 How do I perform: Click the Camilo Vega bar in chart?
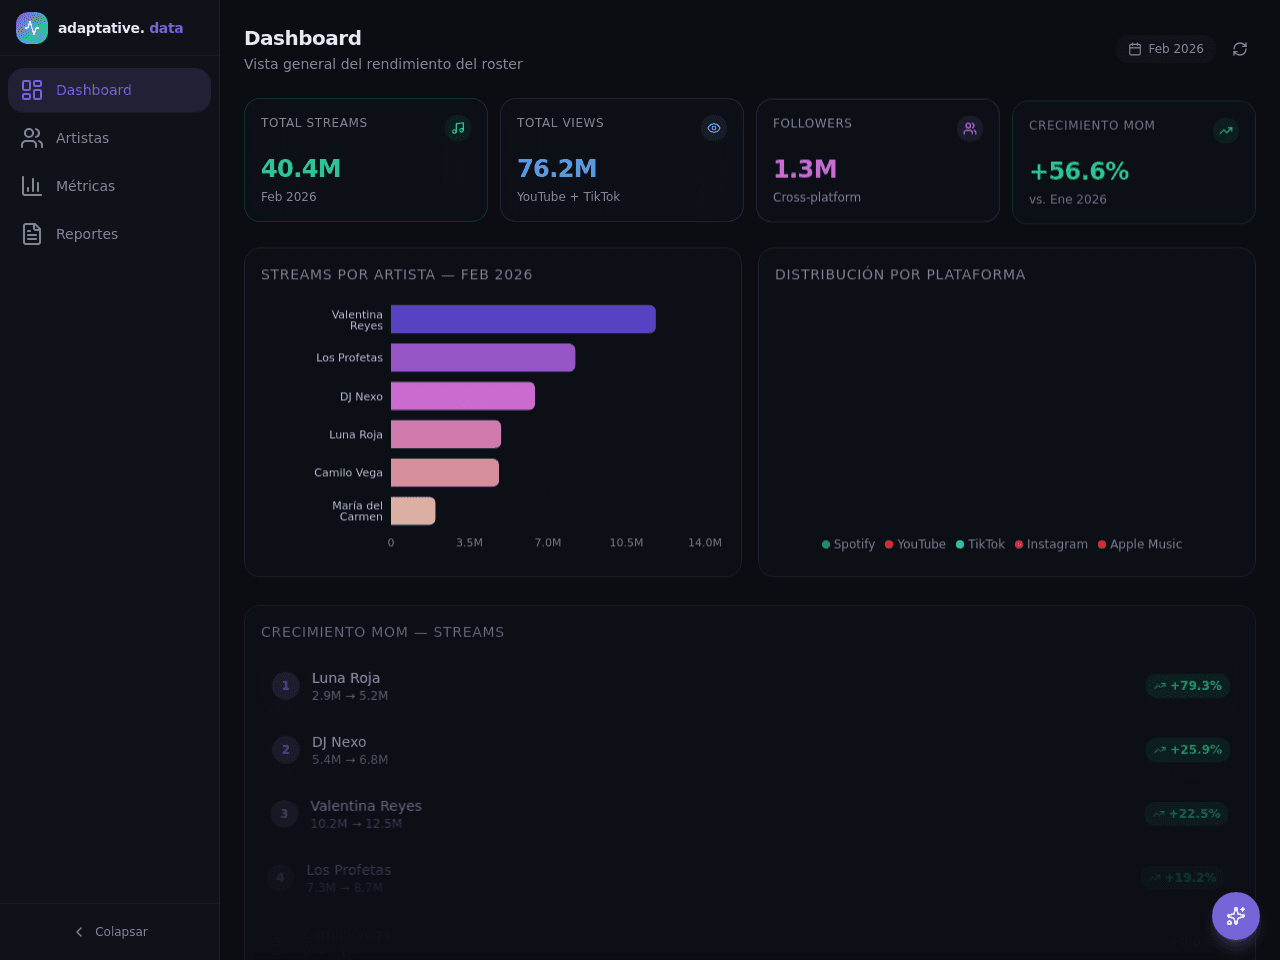[445, 473]
